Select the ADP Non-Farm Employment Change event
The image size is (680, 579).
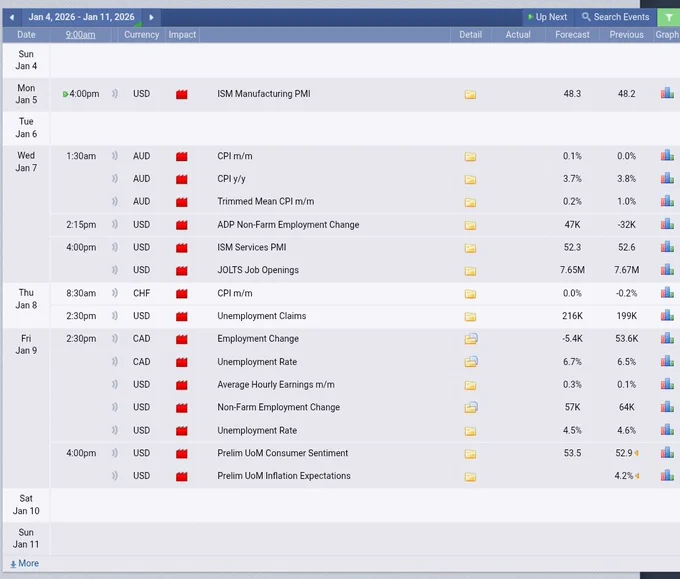pyautogui.click(x=288, y=225)
